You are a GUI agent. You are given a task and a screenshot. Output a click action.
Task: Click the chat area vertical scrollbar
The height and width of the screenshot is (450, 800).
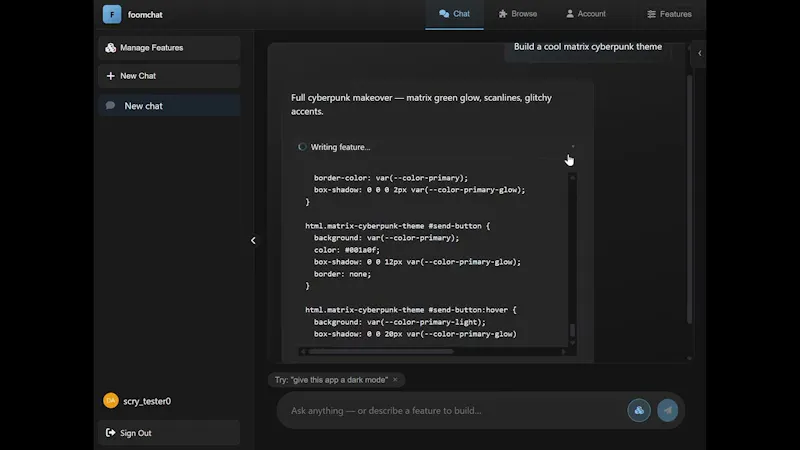(x=689, y=199)
